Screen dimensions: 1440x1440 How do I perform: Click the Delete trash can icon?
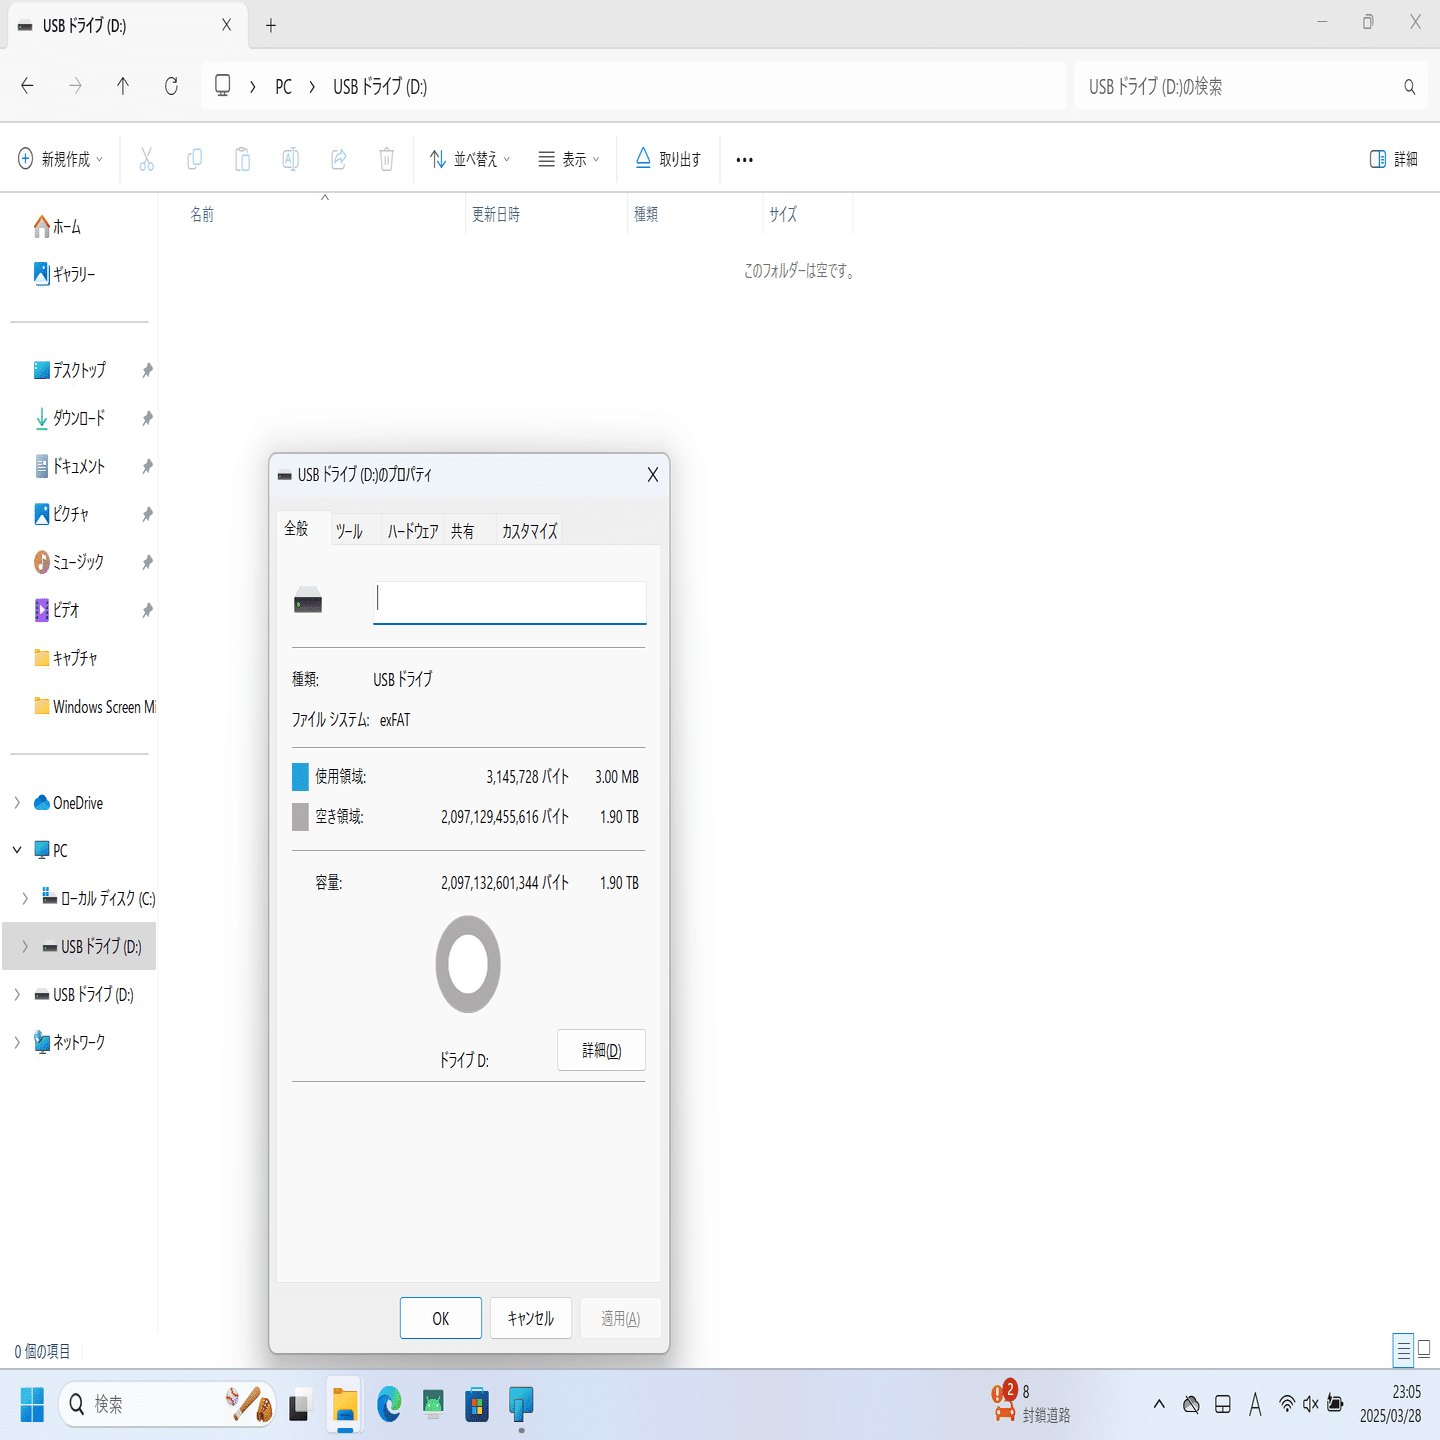point(386,159)
